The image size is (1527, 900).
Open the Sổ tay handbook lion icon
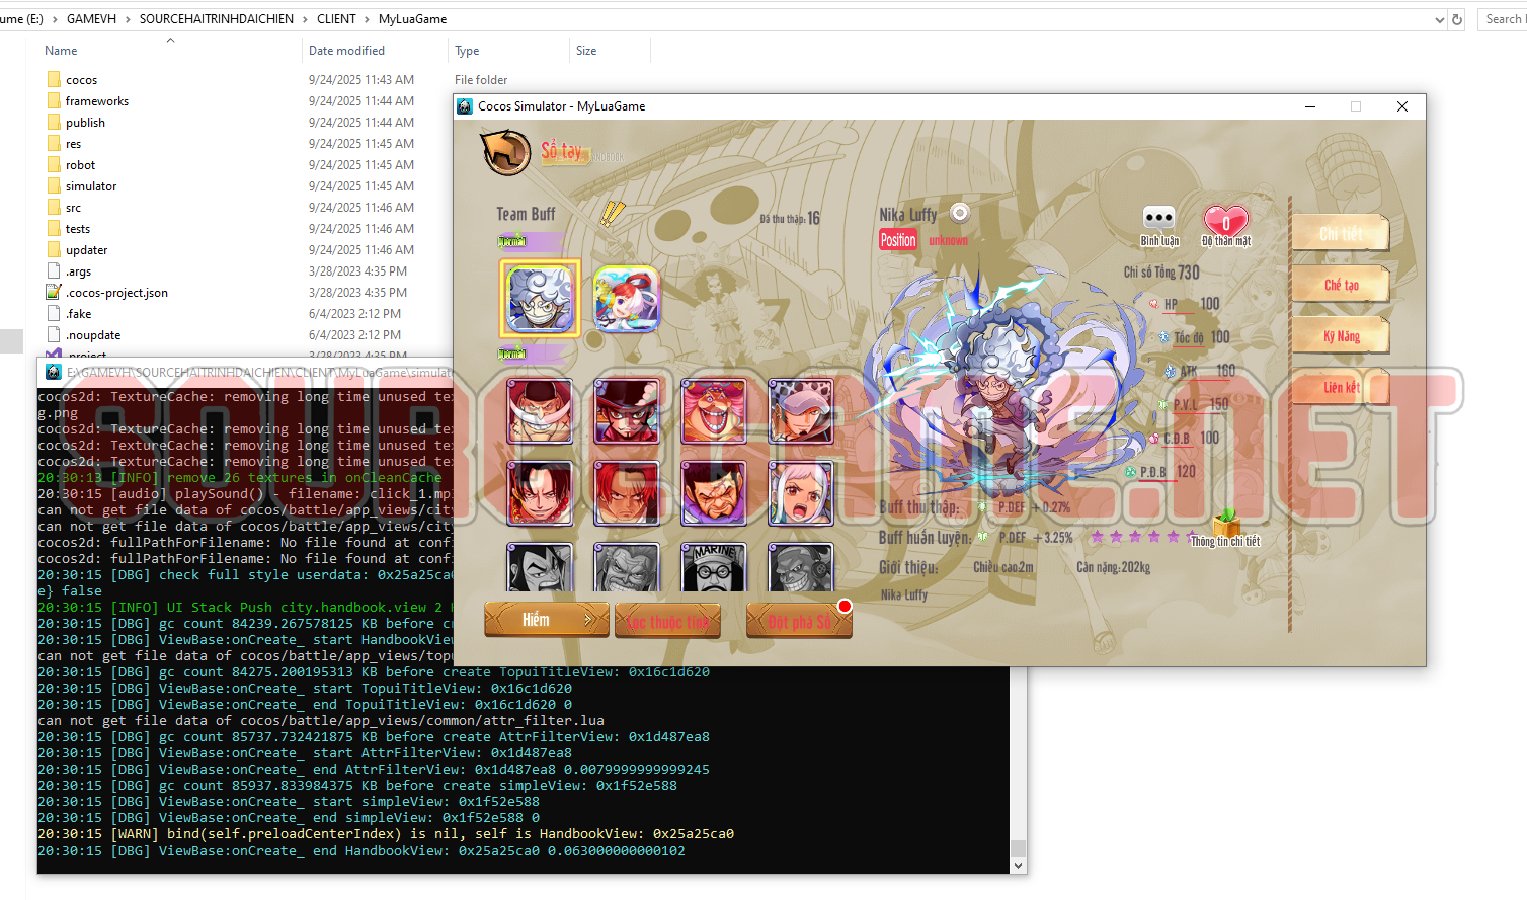(506, 153)
